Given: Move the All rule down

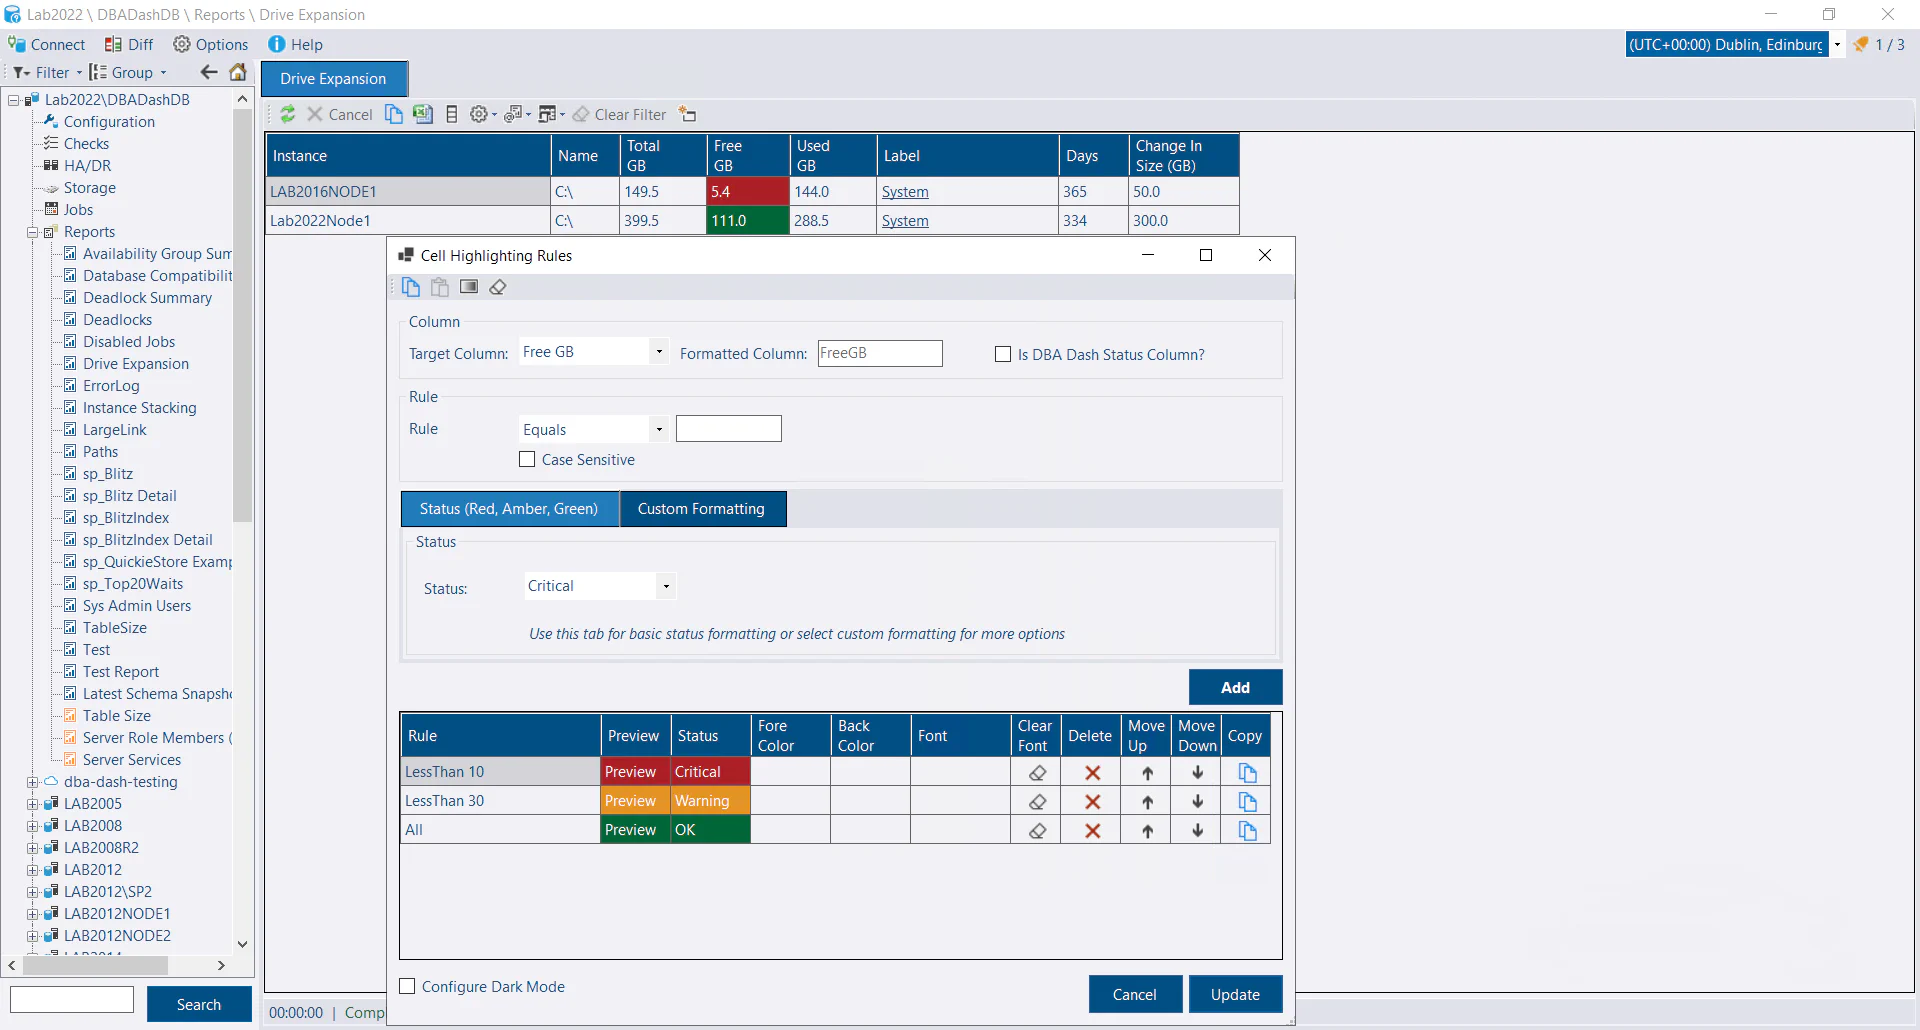Looking at the screenshot, I should click(1198, 830).
